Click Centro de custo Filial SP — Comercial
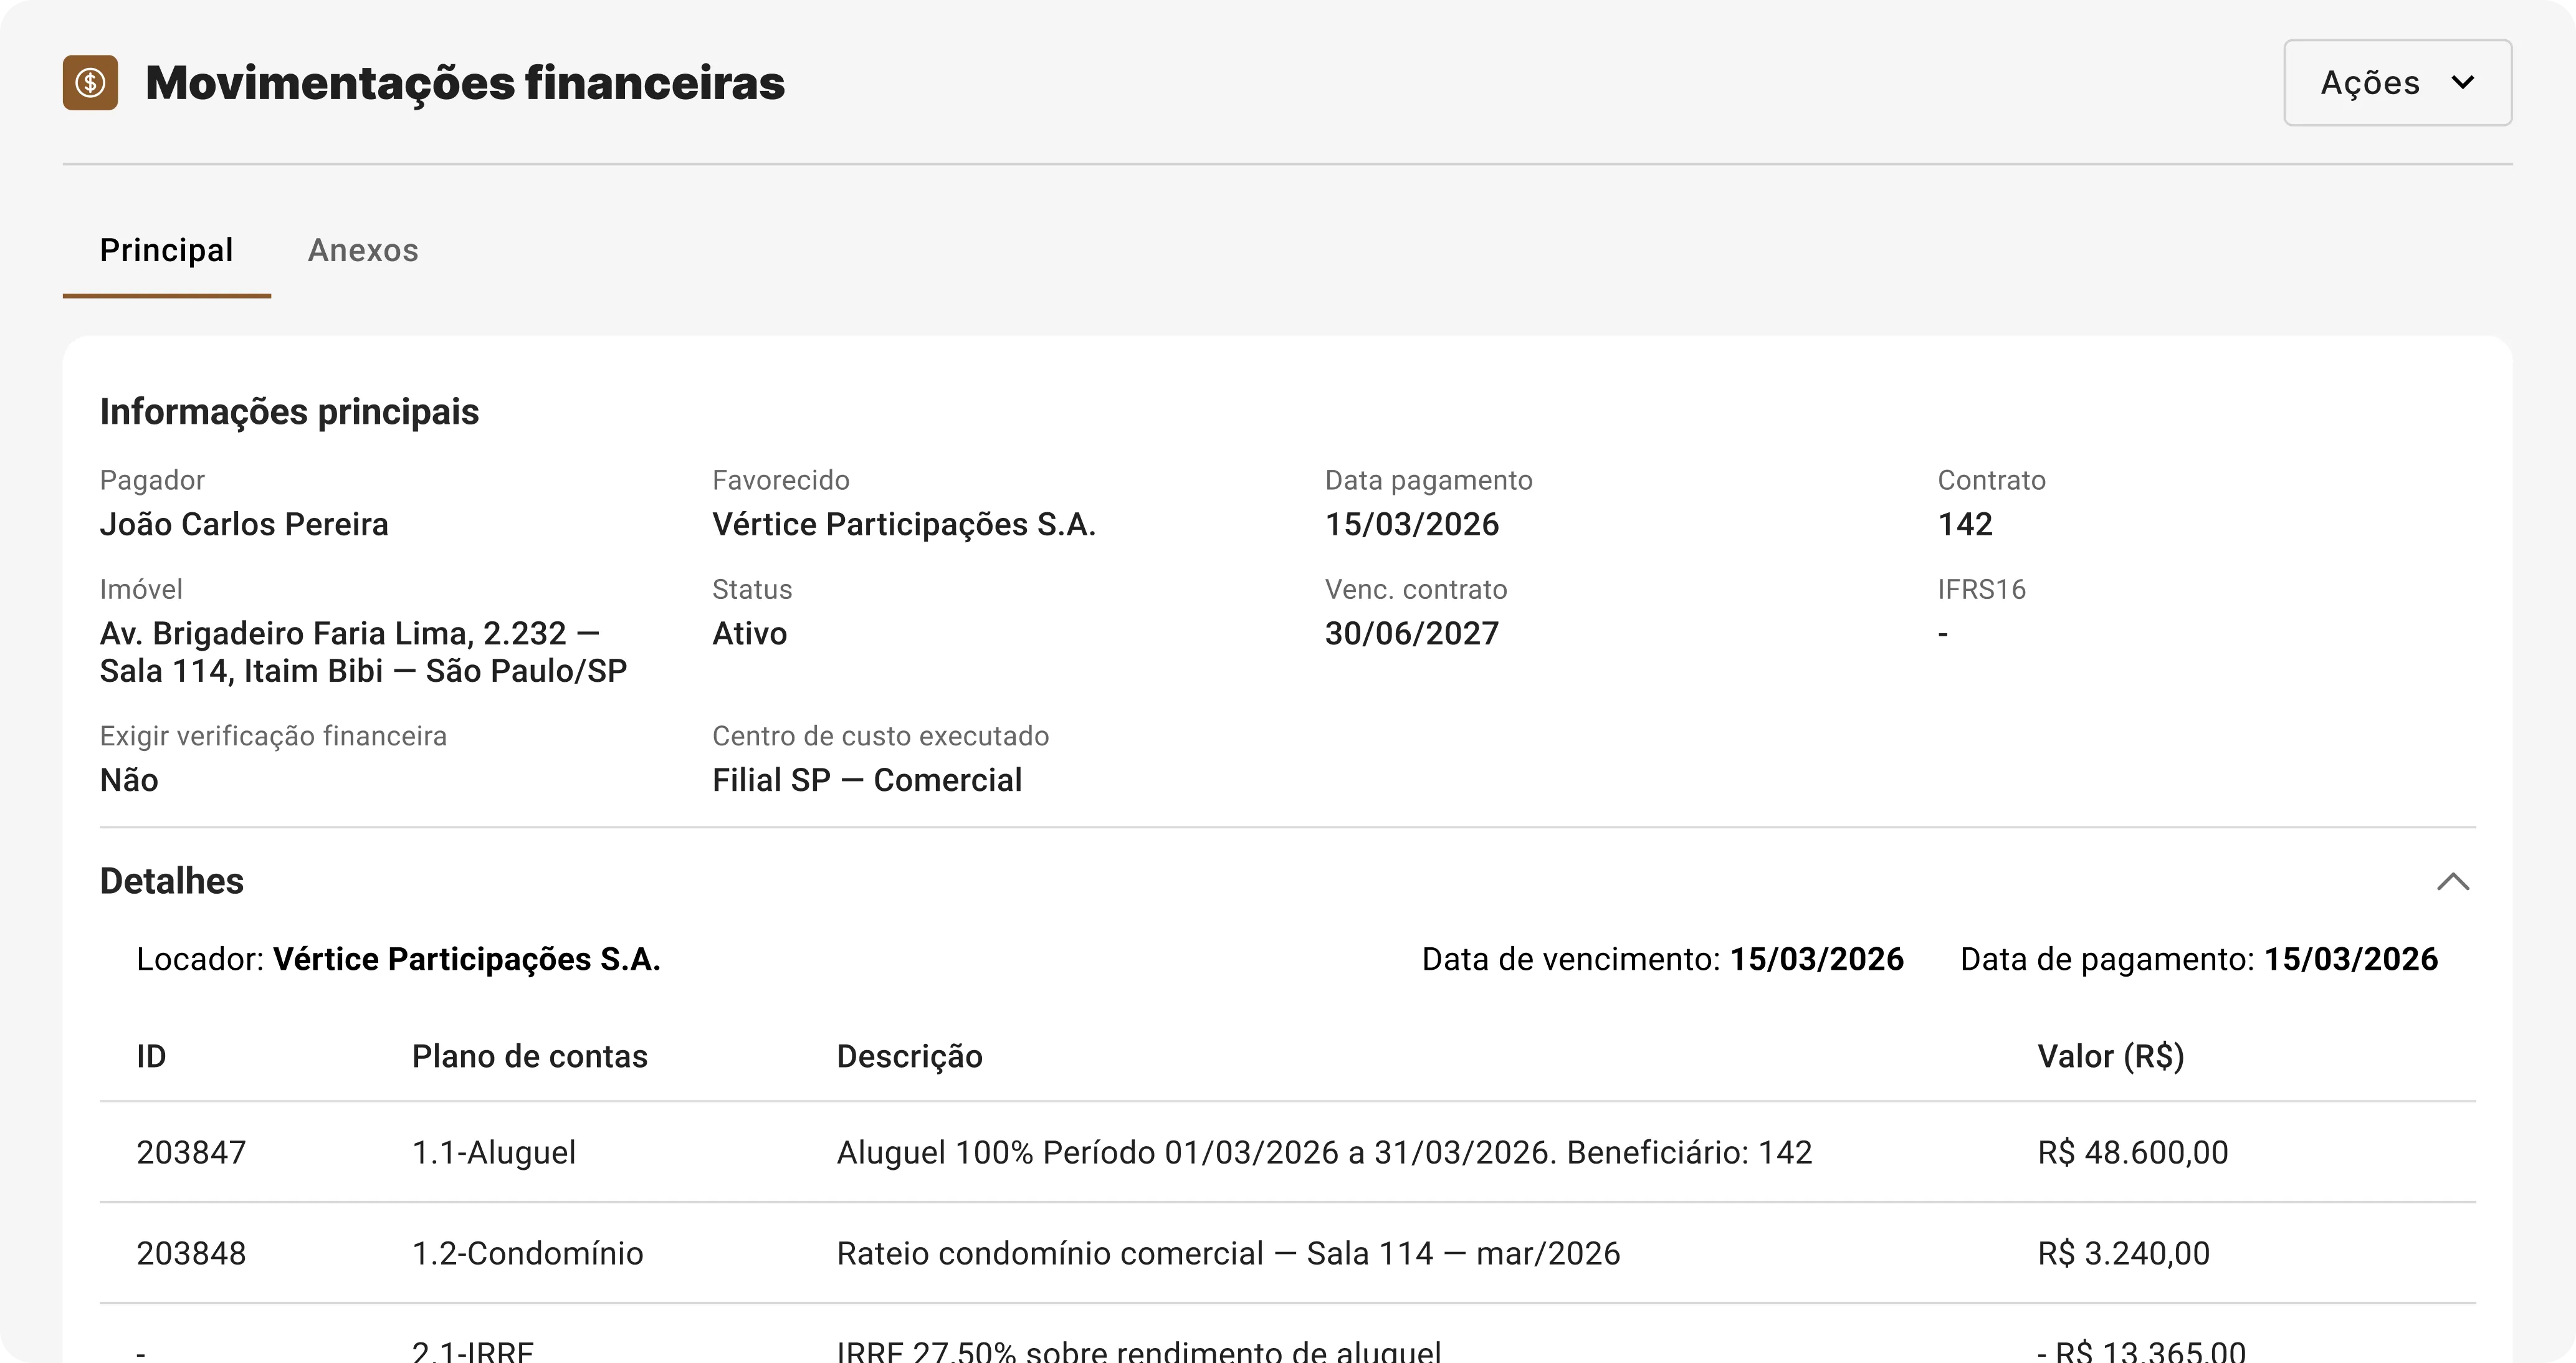This screenshot has width=2576, height=1363. point(867,780)
